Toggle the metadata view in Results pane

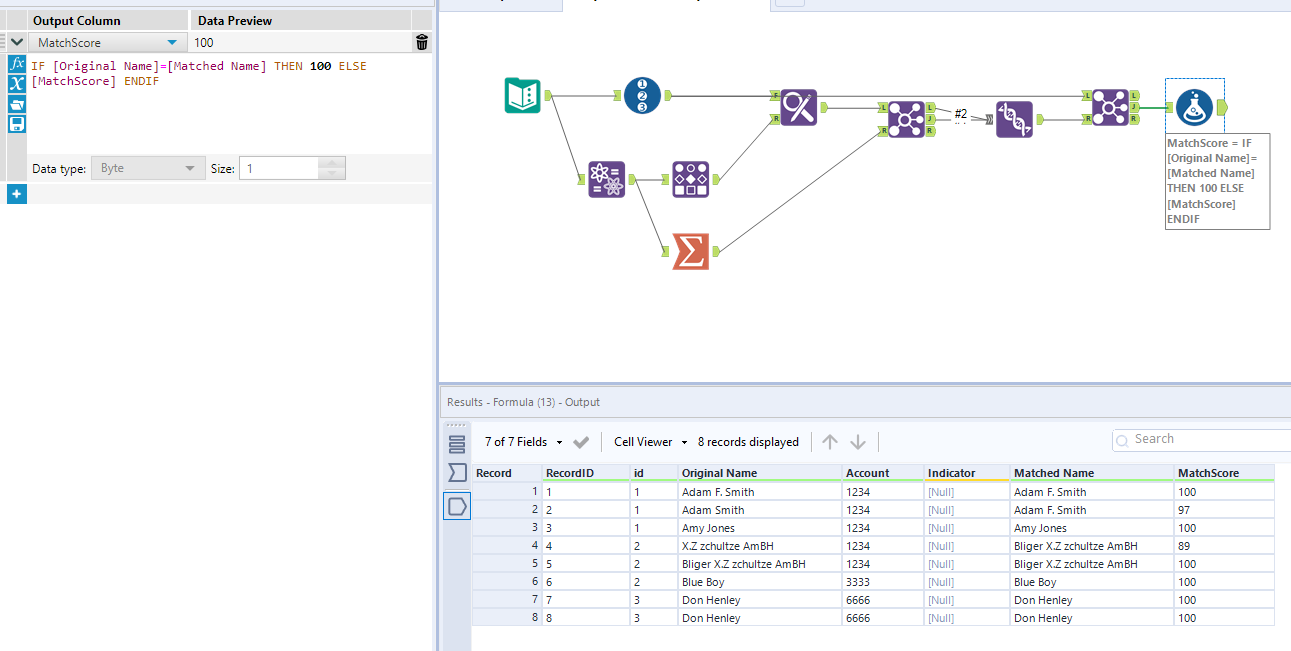(x=457, y=474)
